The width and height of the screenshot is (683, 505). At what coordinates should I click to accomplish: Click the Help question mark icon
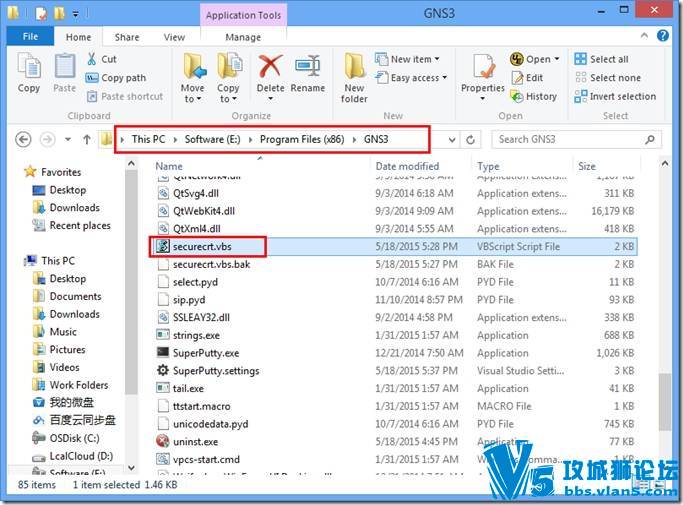coord(663,36)
